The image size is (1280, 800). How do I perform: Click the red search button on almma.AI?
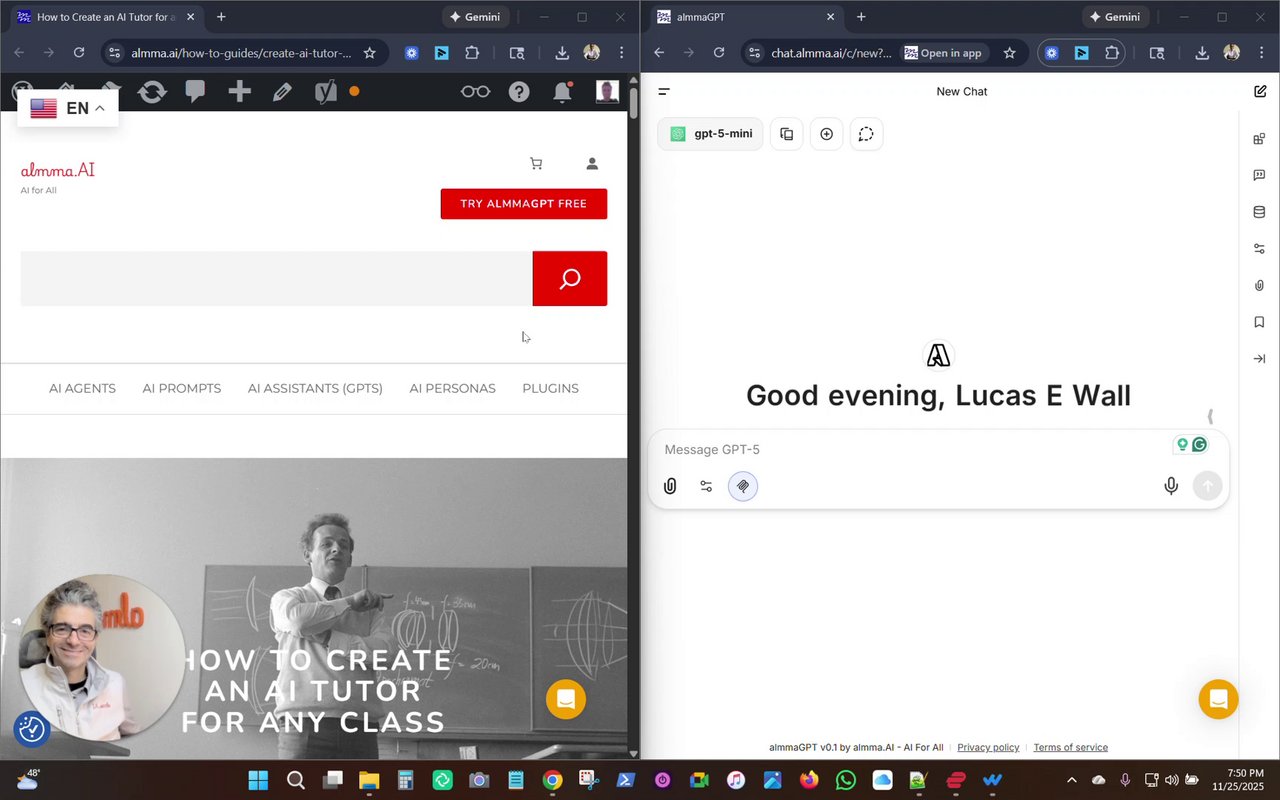570,278
